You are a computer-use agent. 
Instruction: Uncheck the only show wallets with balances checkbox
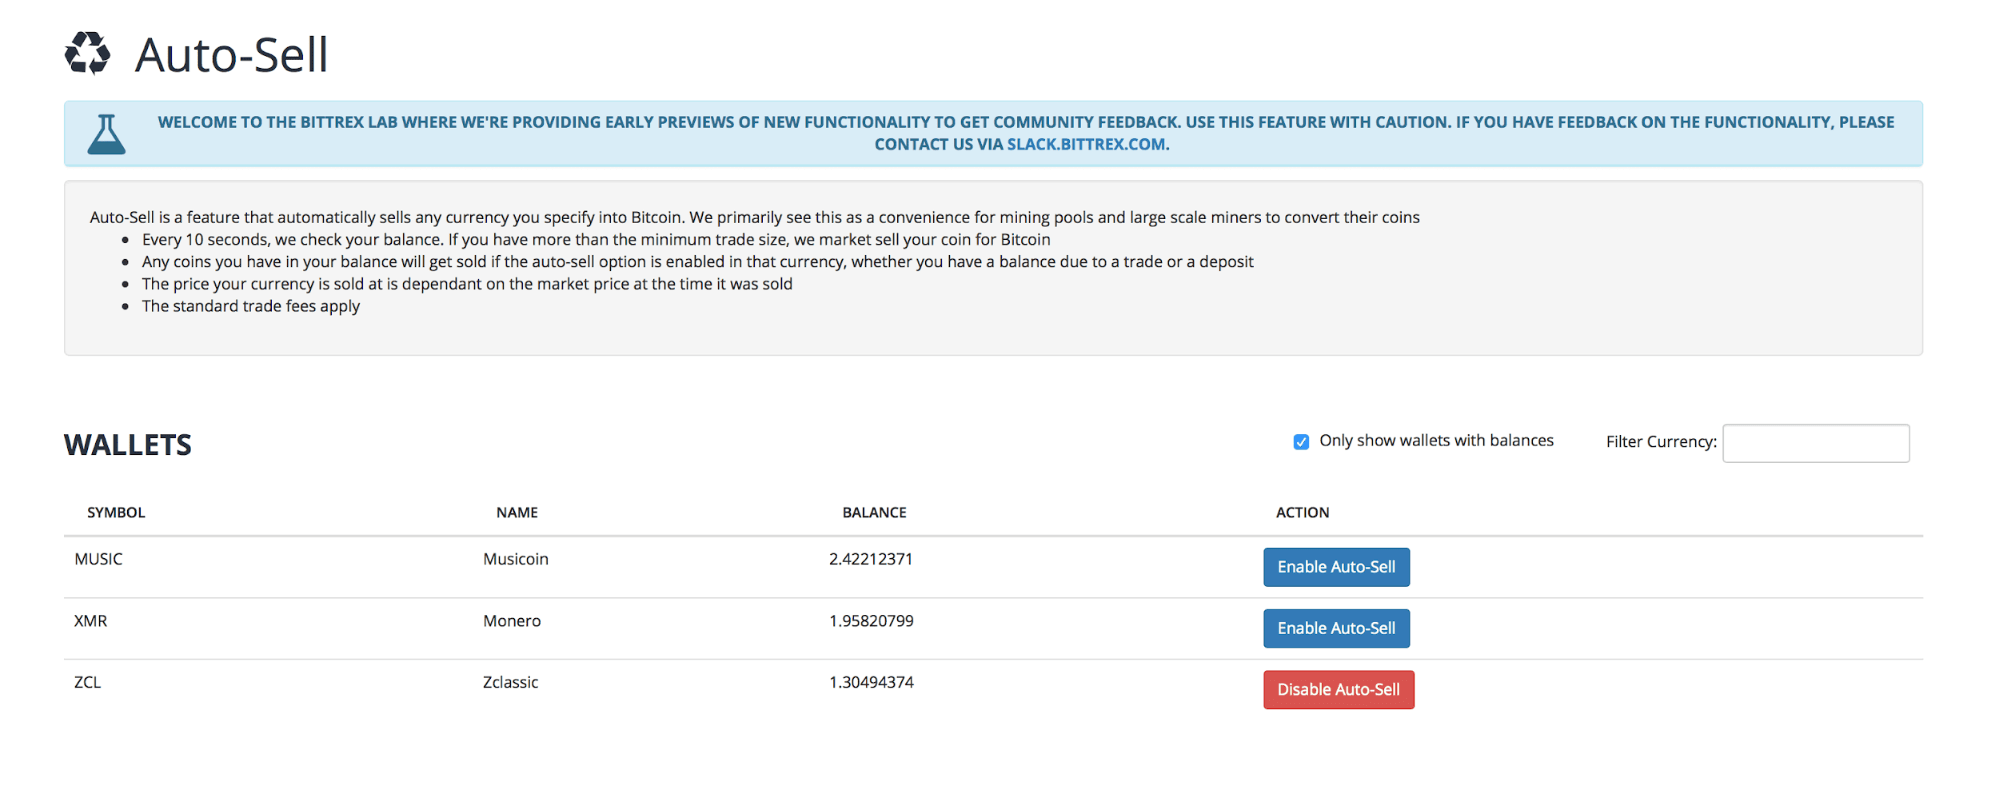point(1301,442)
